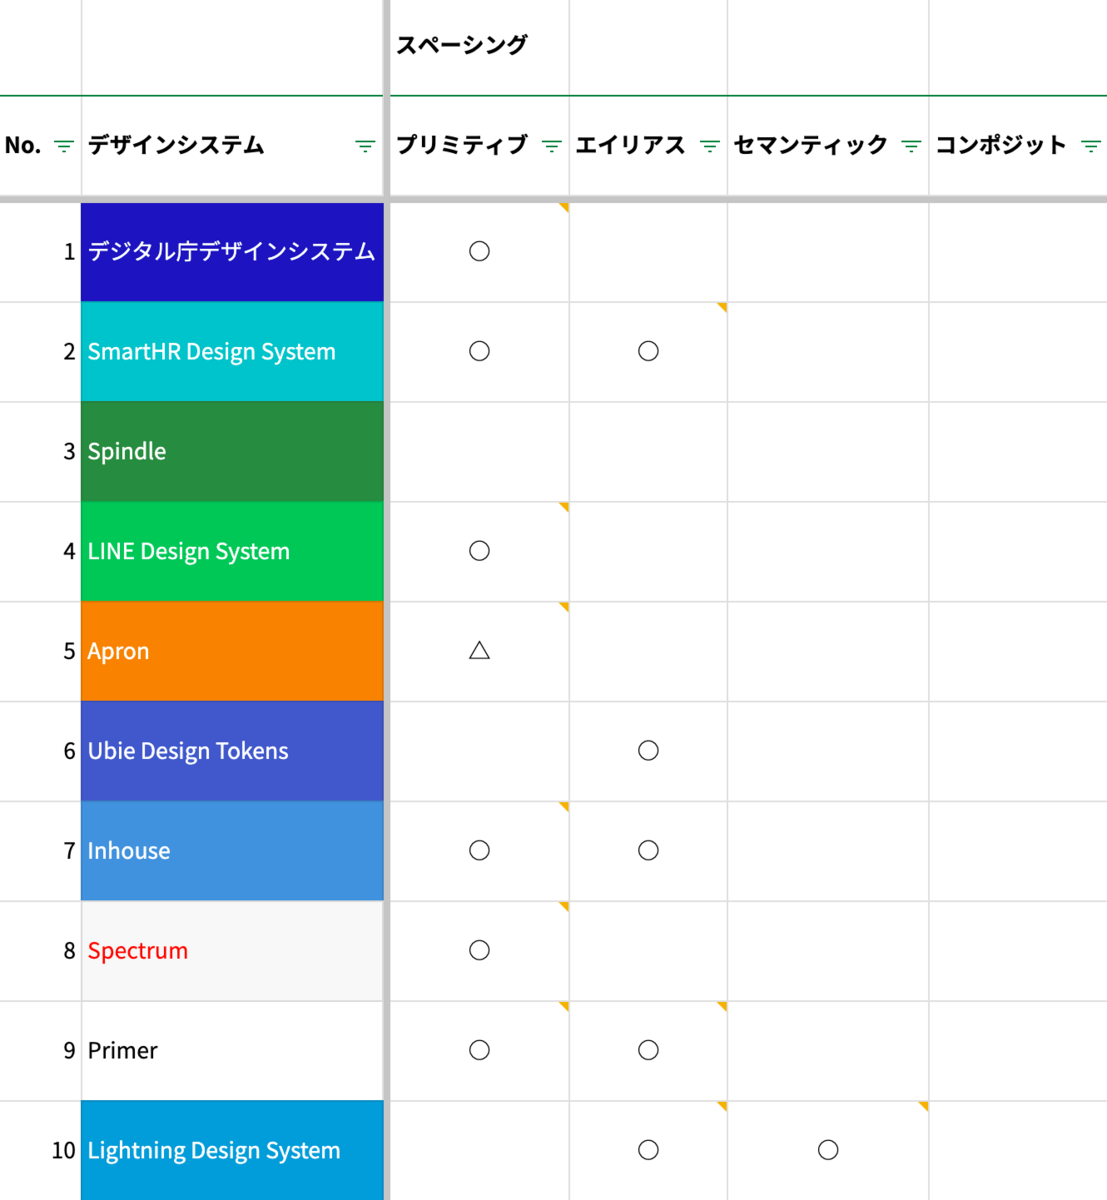Viewport: 1107px width, 1200px height.
Task: Click the エイリアス circle in the Primer row
Action: pyautogui.click(x=648, y=1051)
